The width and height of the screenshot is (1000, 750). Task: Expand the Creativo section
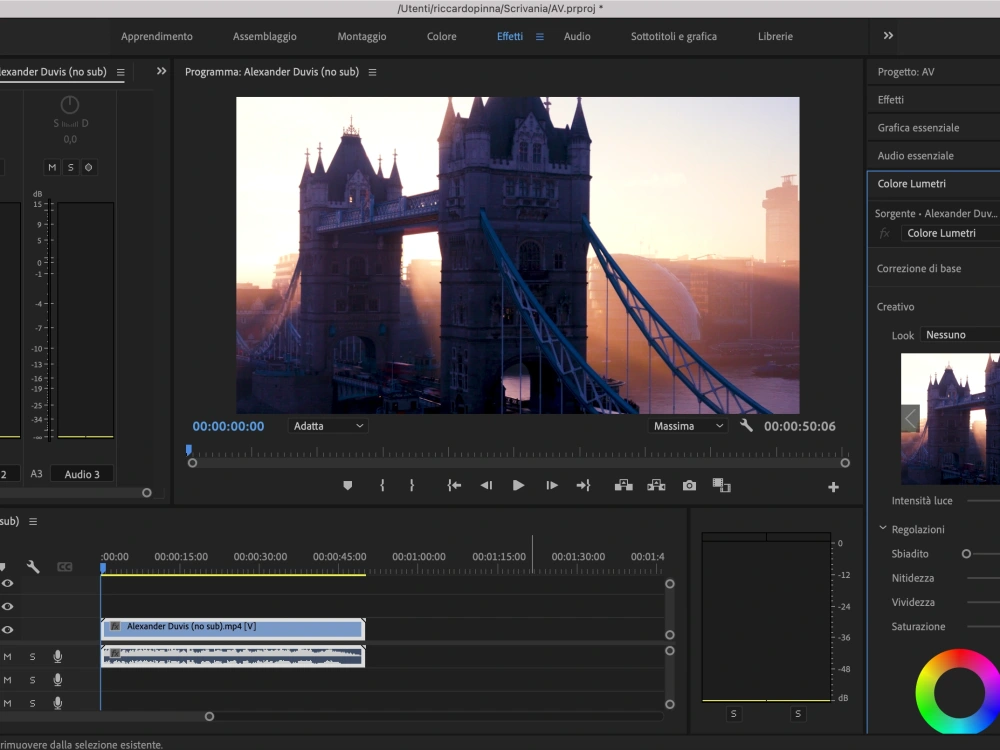[x=895, y=307]
